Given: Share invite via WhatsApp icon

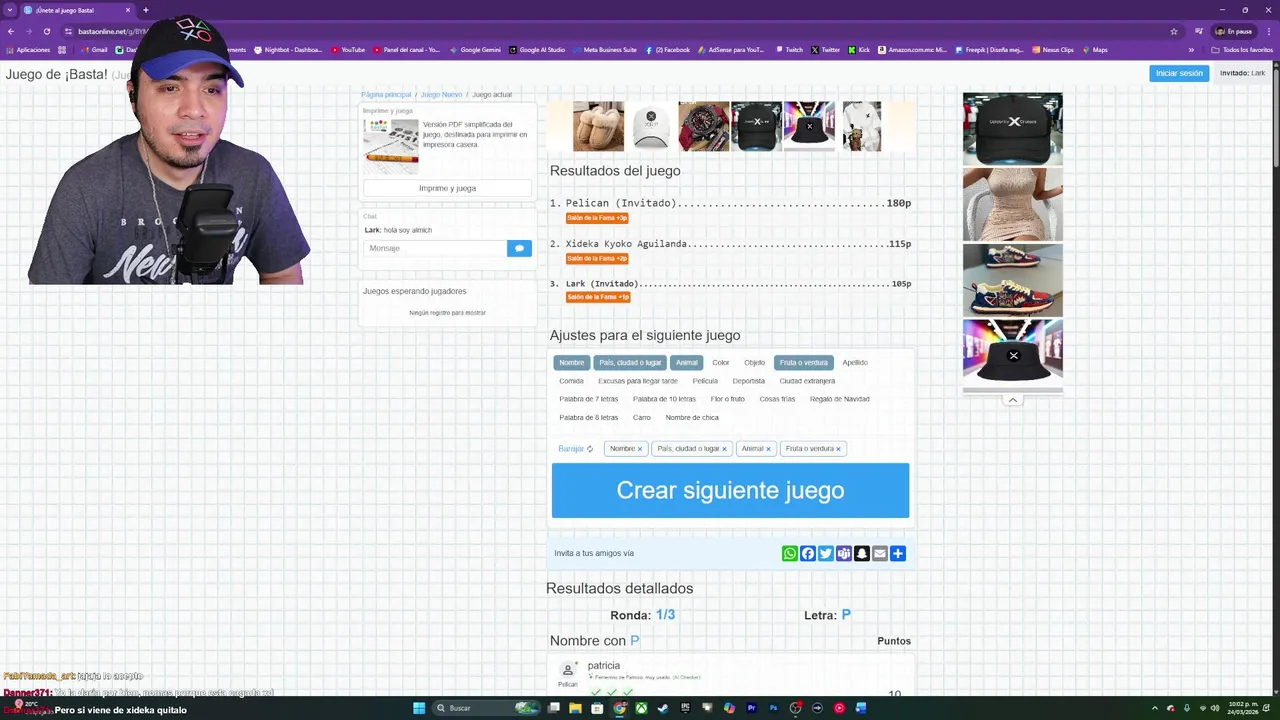Looking at the screenshot, I should (x=789, y=553).
